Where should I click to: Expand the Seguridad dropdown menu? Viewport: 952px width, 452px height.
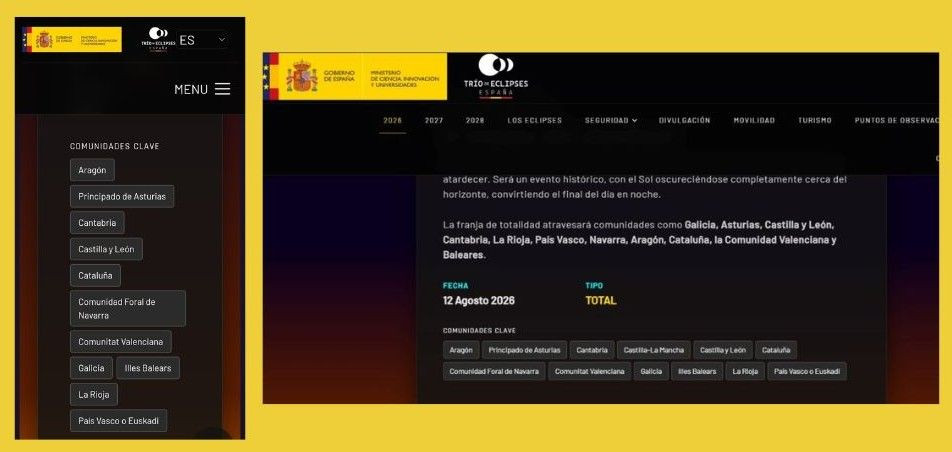coord(610,121)
